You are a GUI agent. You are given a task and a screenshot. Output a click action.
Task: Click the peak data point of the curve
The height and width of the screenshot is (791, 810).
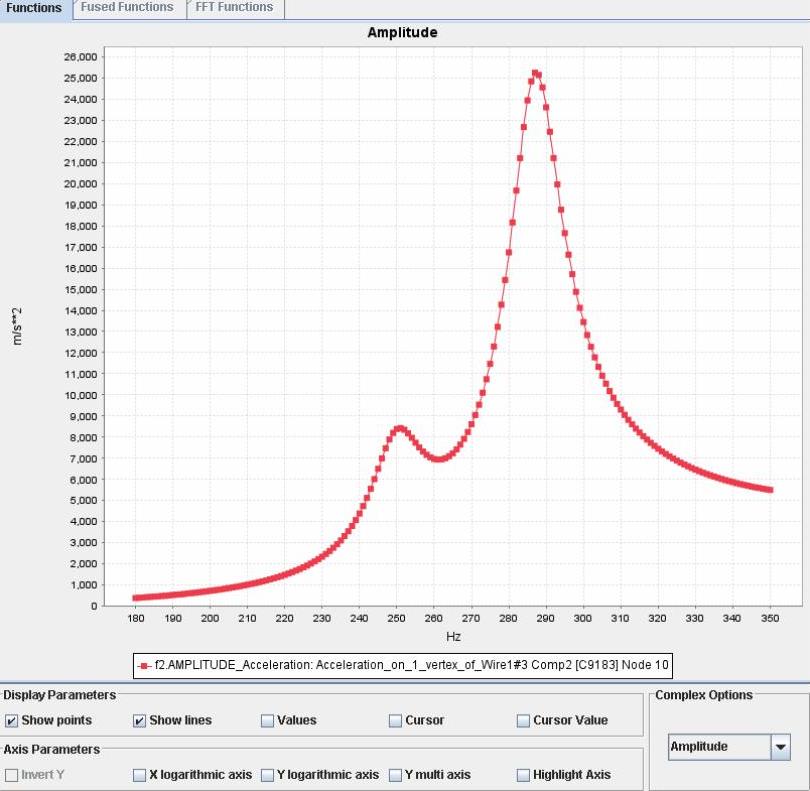coord(535,73)
